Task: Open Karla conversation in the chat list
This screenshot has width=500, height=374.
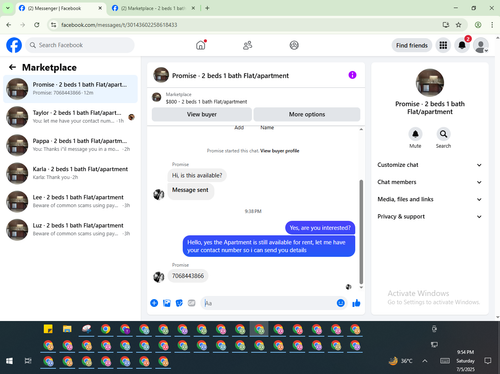Action: pos(70,173)
